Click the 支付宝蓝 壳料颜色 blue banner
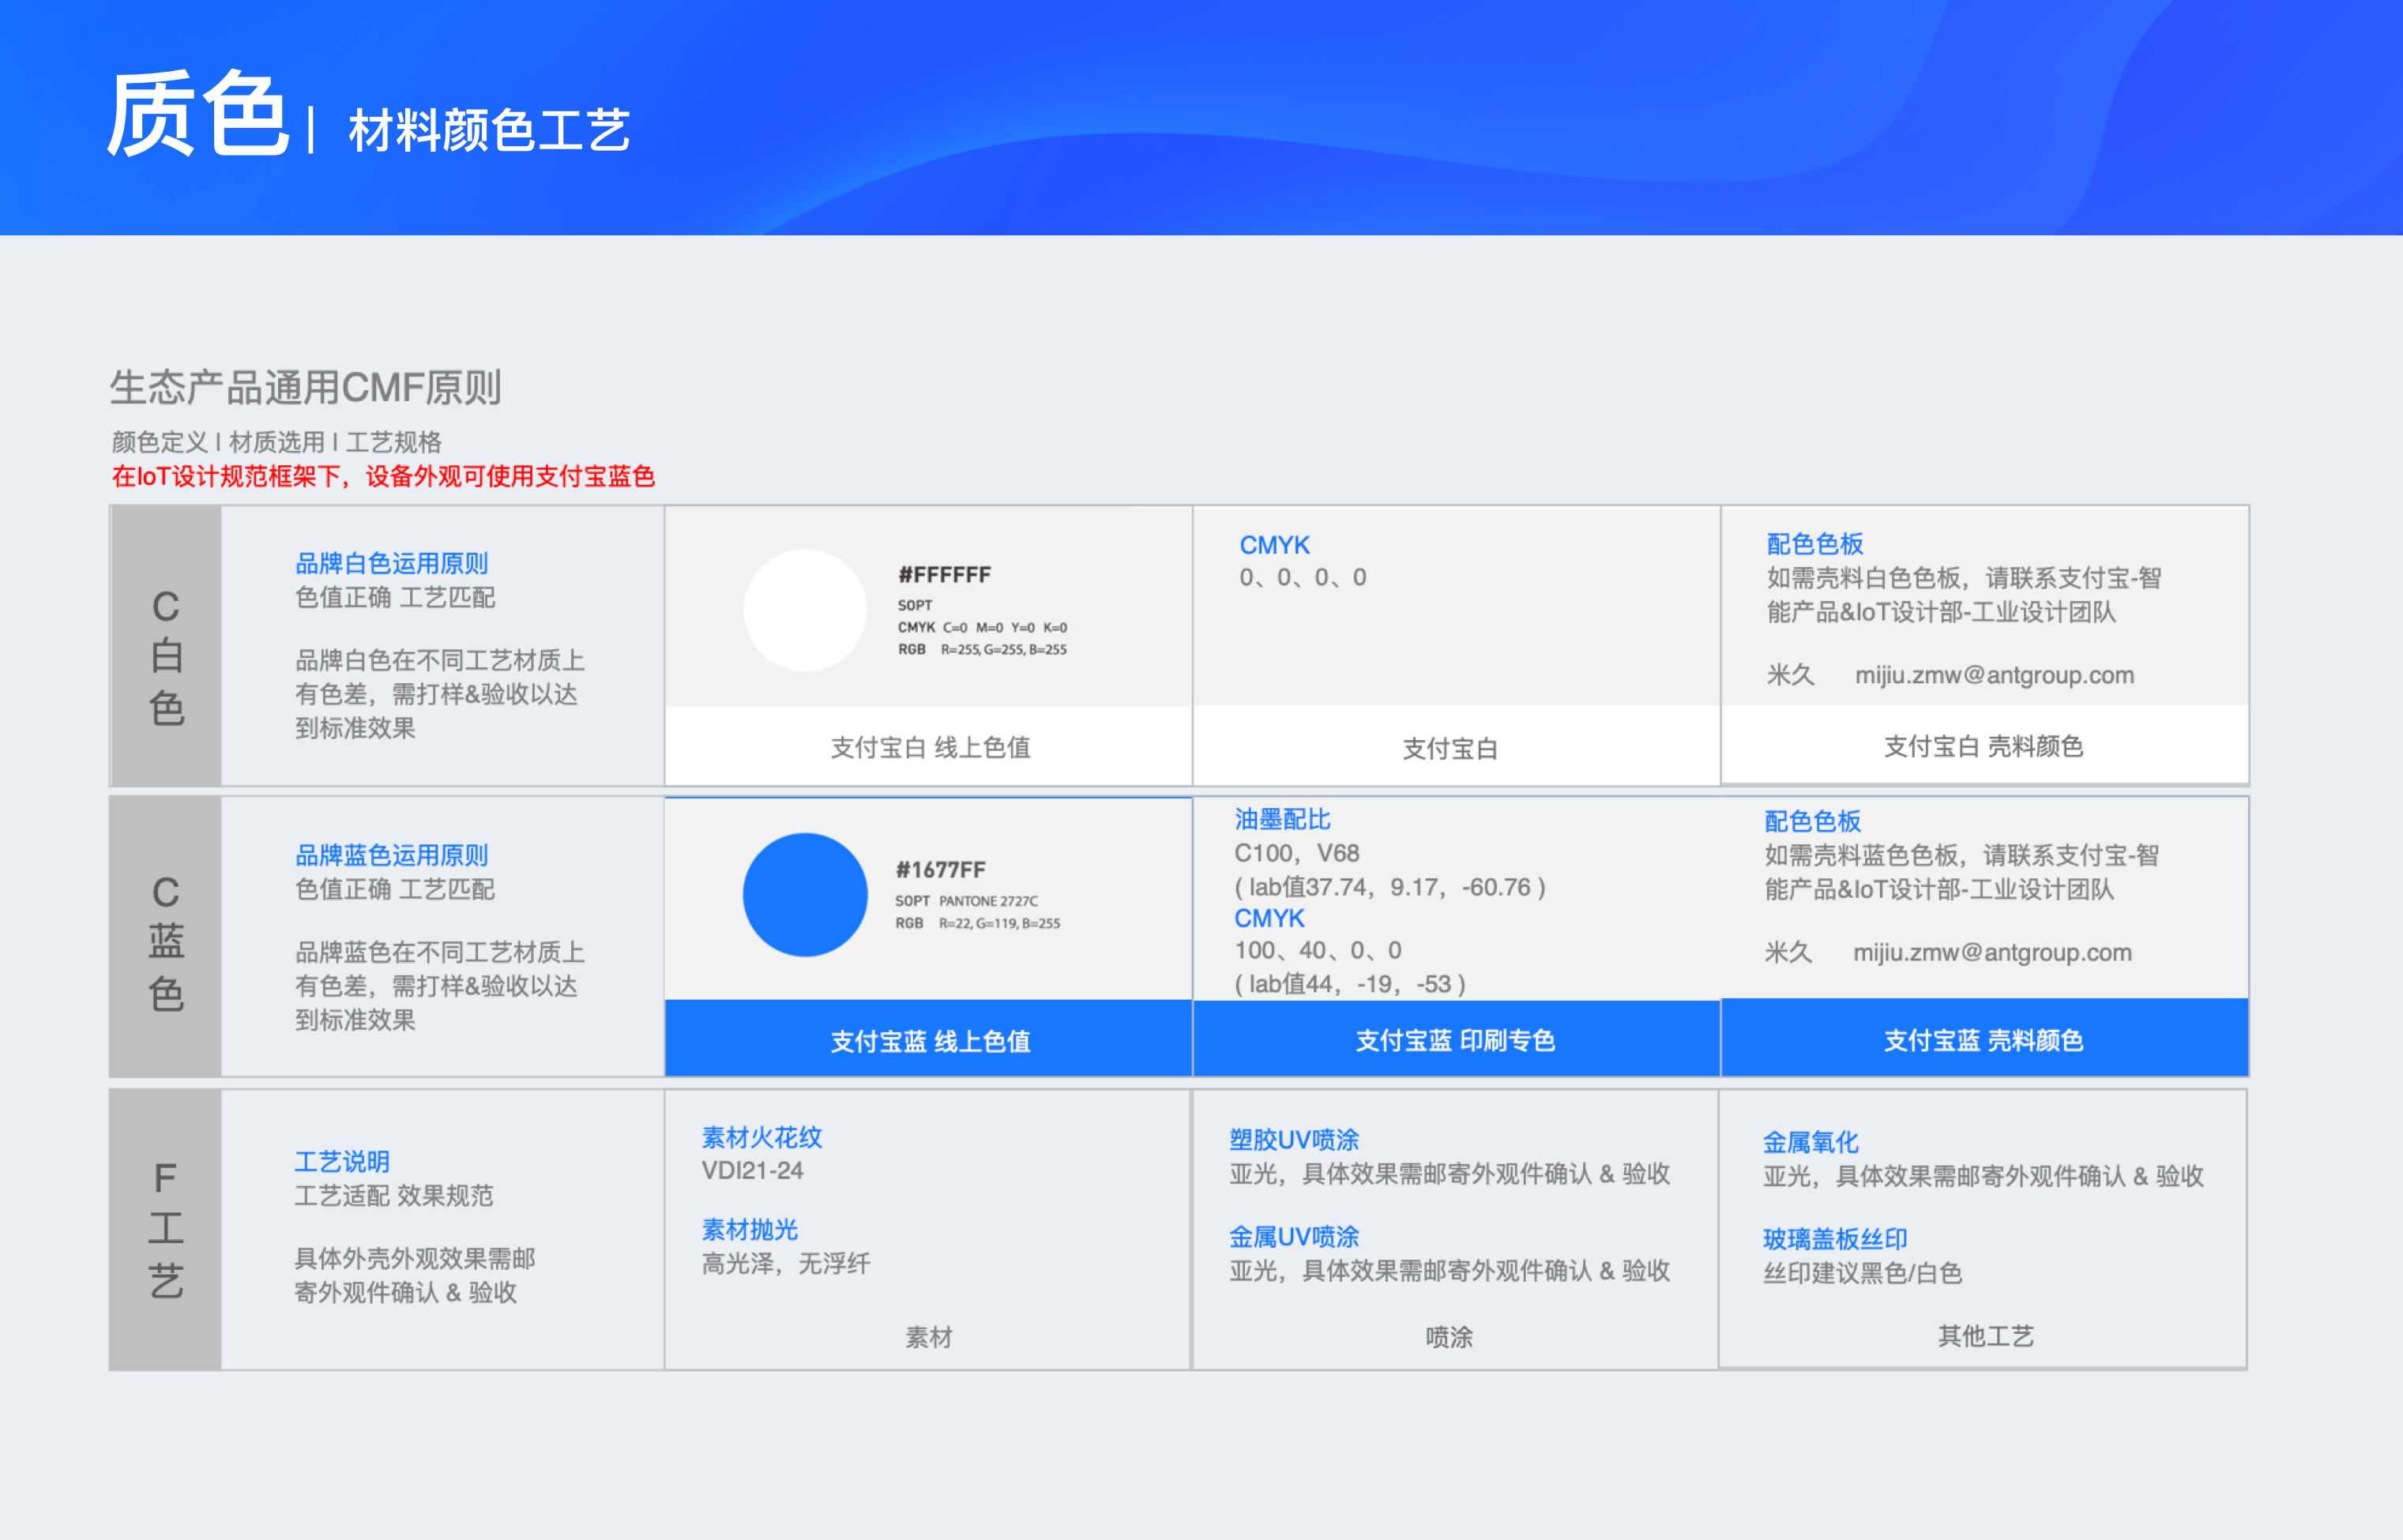This screenshot has height=1540, width=2403. tap(1983, 1040)
